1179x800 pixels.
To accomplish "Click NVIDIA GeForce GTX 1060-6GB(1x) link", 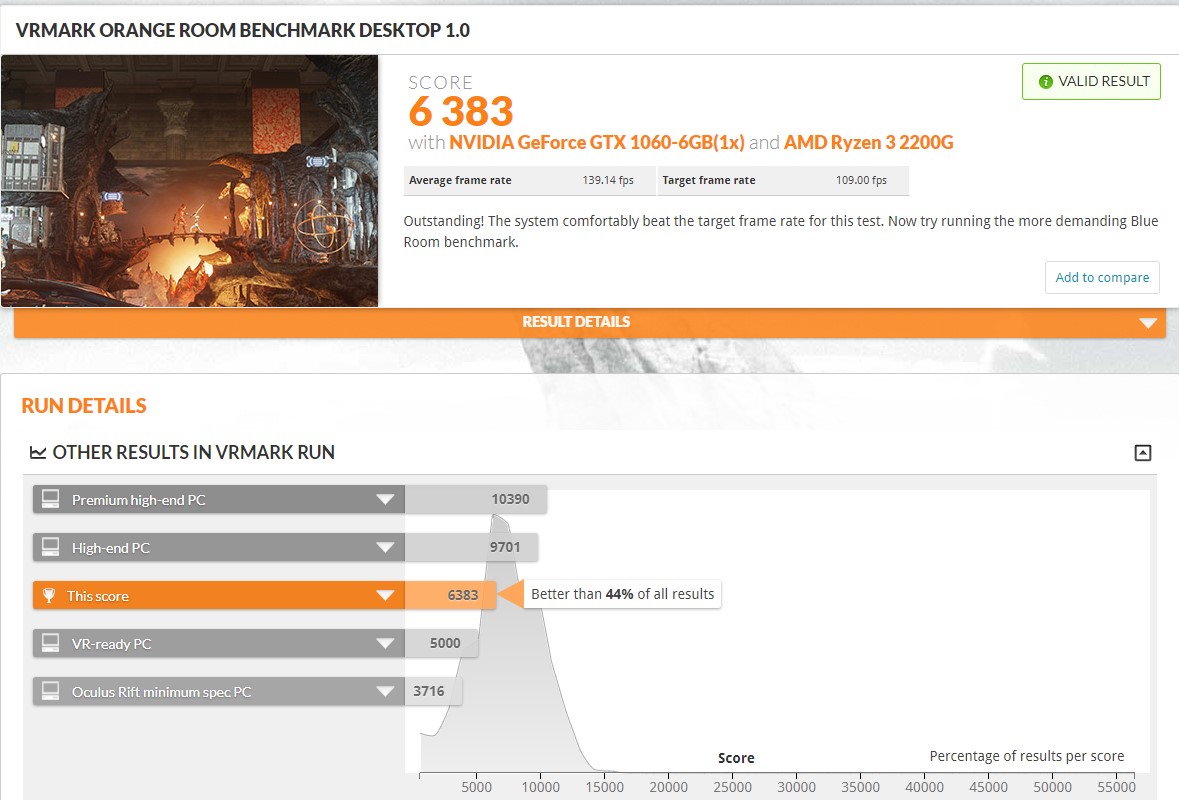I will pyautogui.click(x=597, y=142).
